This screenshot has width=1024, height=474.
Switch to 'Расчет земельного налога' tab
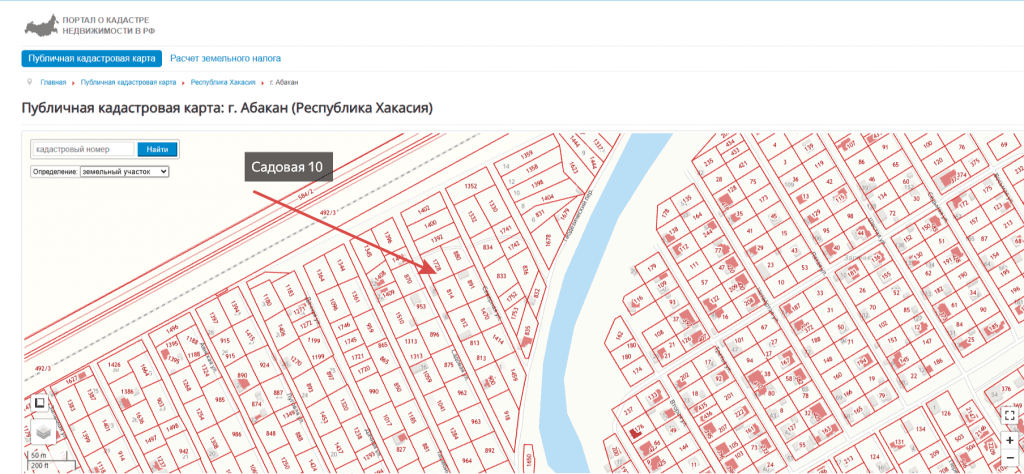click(225, 59)
